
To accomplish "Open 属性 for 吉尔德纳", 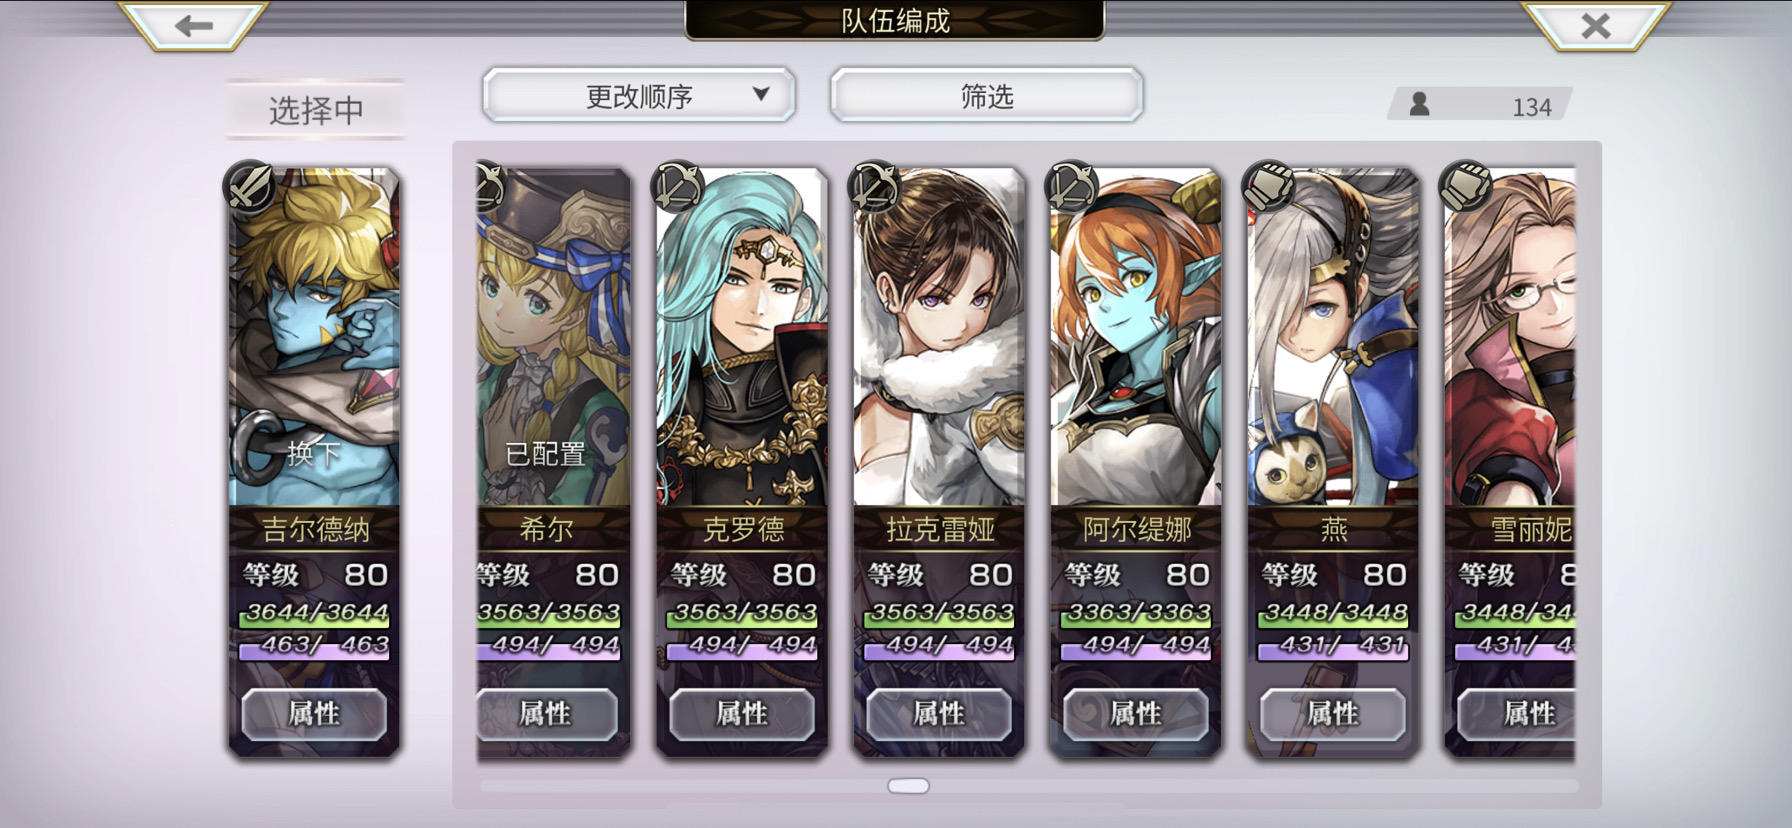I will (x=314, y=714).
